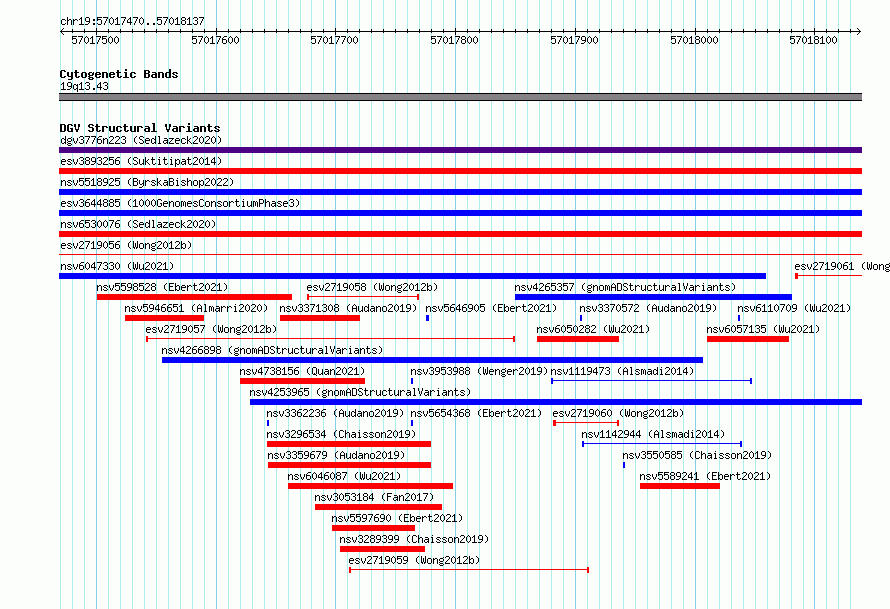Open nsv6057135 (Wu2021) label
Screen dimensions: 890x609
763,329
